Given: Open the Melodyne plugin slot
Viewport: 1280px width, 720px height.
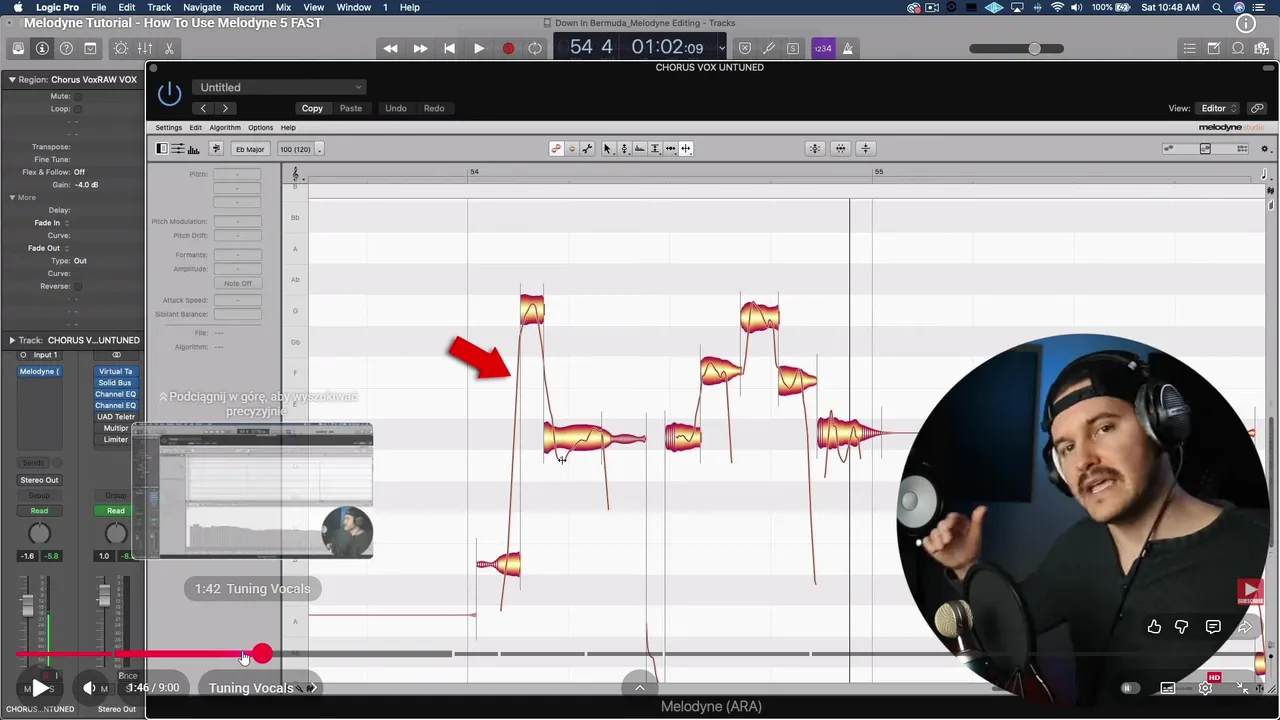Looking at the screenshot, I should [x=40, y=371].
